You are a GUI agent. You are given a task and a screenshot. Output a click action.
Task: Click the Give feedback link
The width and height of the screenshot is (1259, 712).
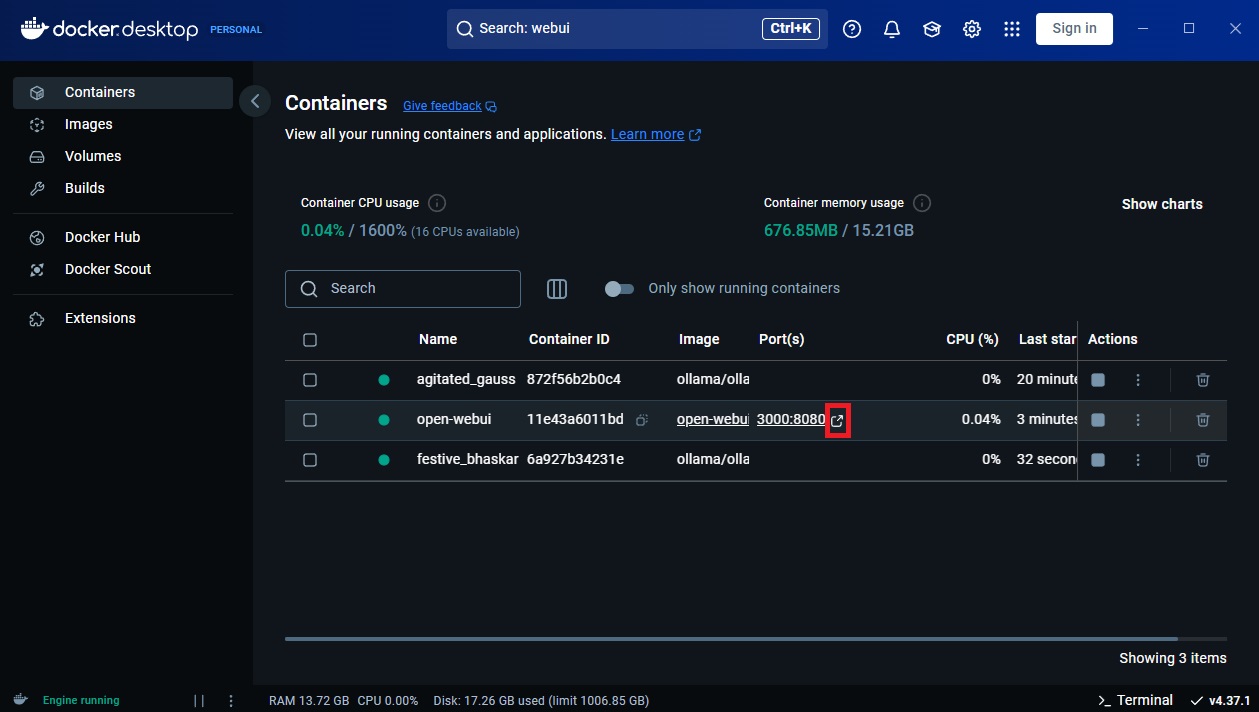click(x=450, y=106)
